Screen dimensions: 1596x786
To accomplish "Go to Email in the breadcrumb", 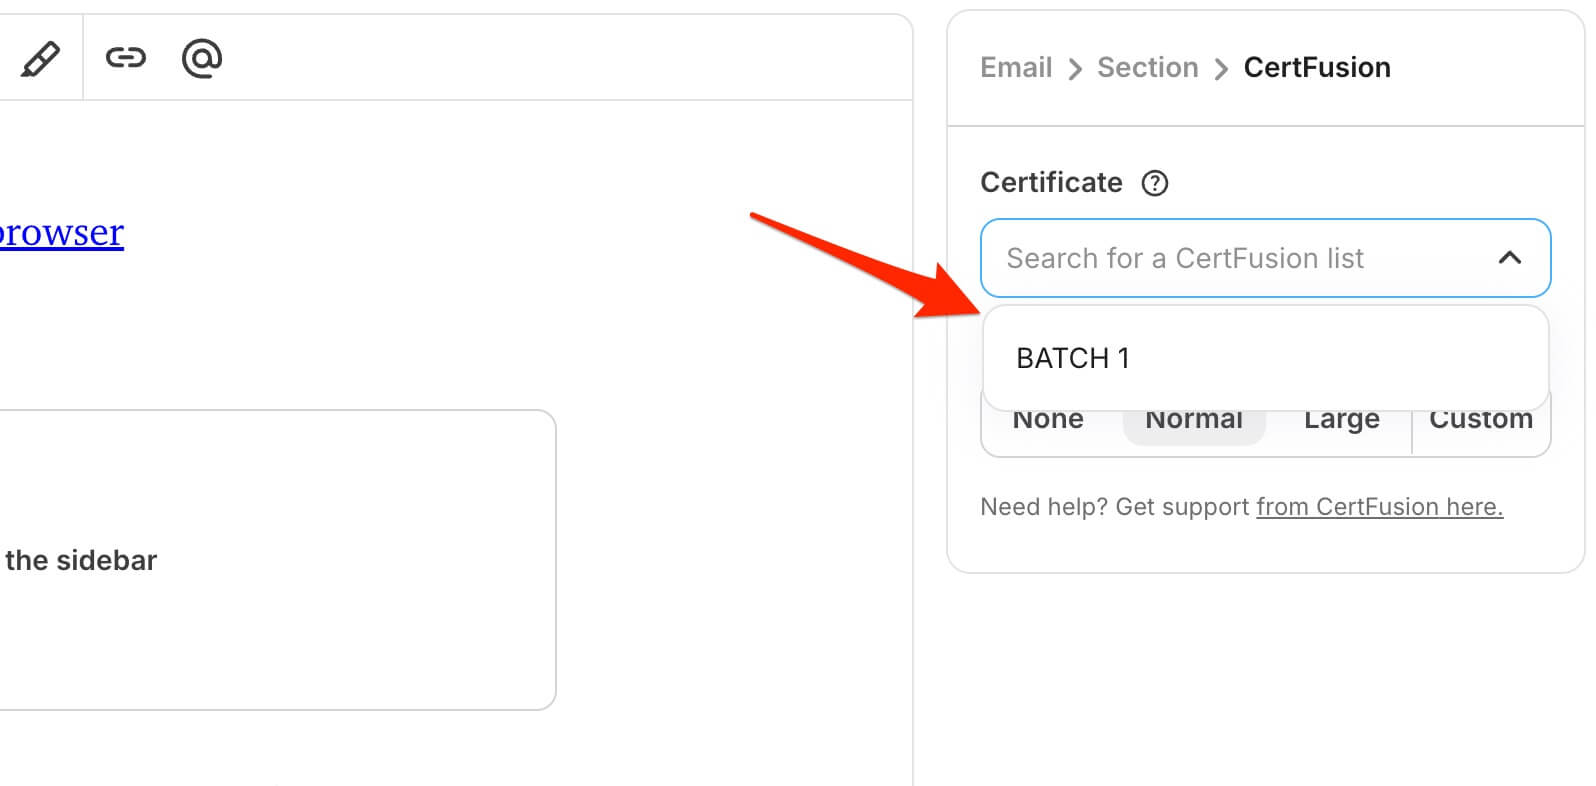I will coord(1016,67).
